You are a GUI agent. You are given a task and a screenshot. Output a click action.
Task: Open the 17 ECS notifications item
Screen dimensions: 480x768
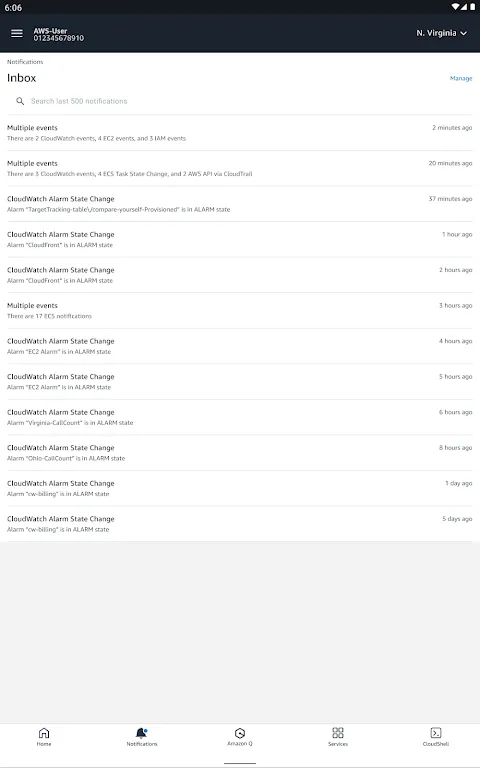240,311
